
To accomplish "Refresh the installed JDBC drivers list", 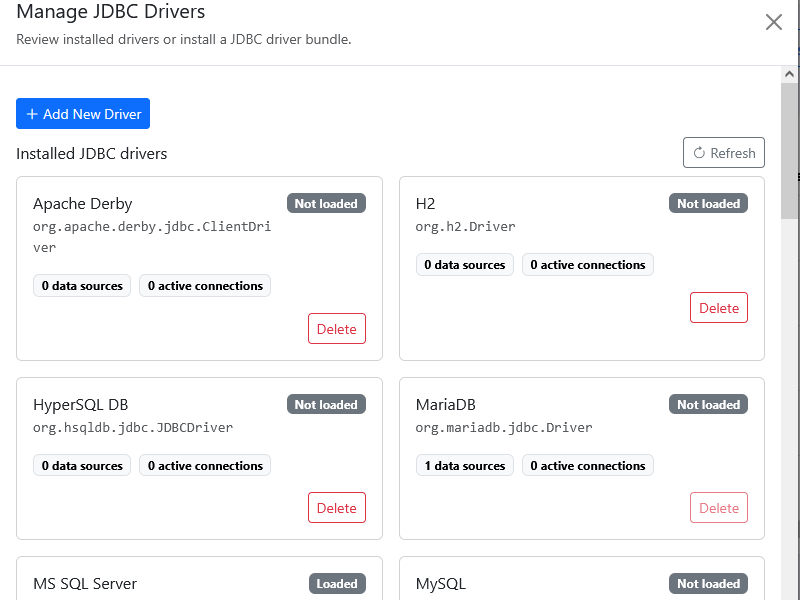I will click(x=723, y=153).
